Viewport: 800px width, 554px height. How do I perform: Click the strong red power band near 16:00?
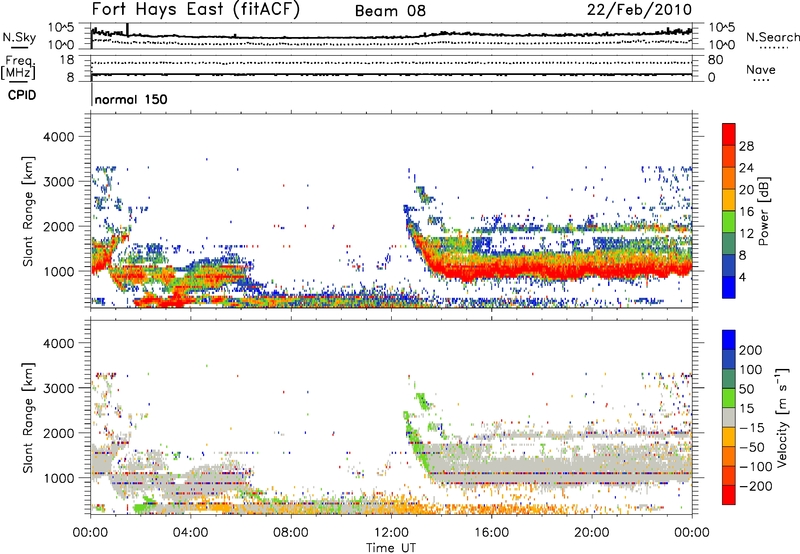491,269
